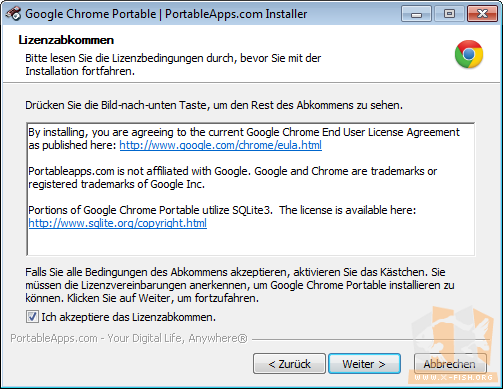503x389 pixels.
Task: Click the 'Lizenzabkommen' heading
Action: (x=66, y=40)
